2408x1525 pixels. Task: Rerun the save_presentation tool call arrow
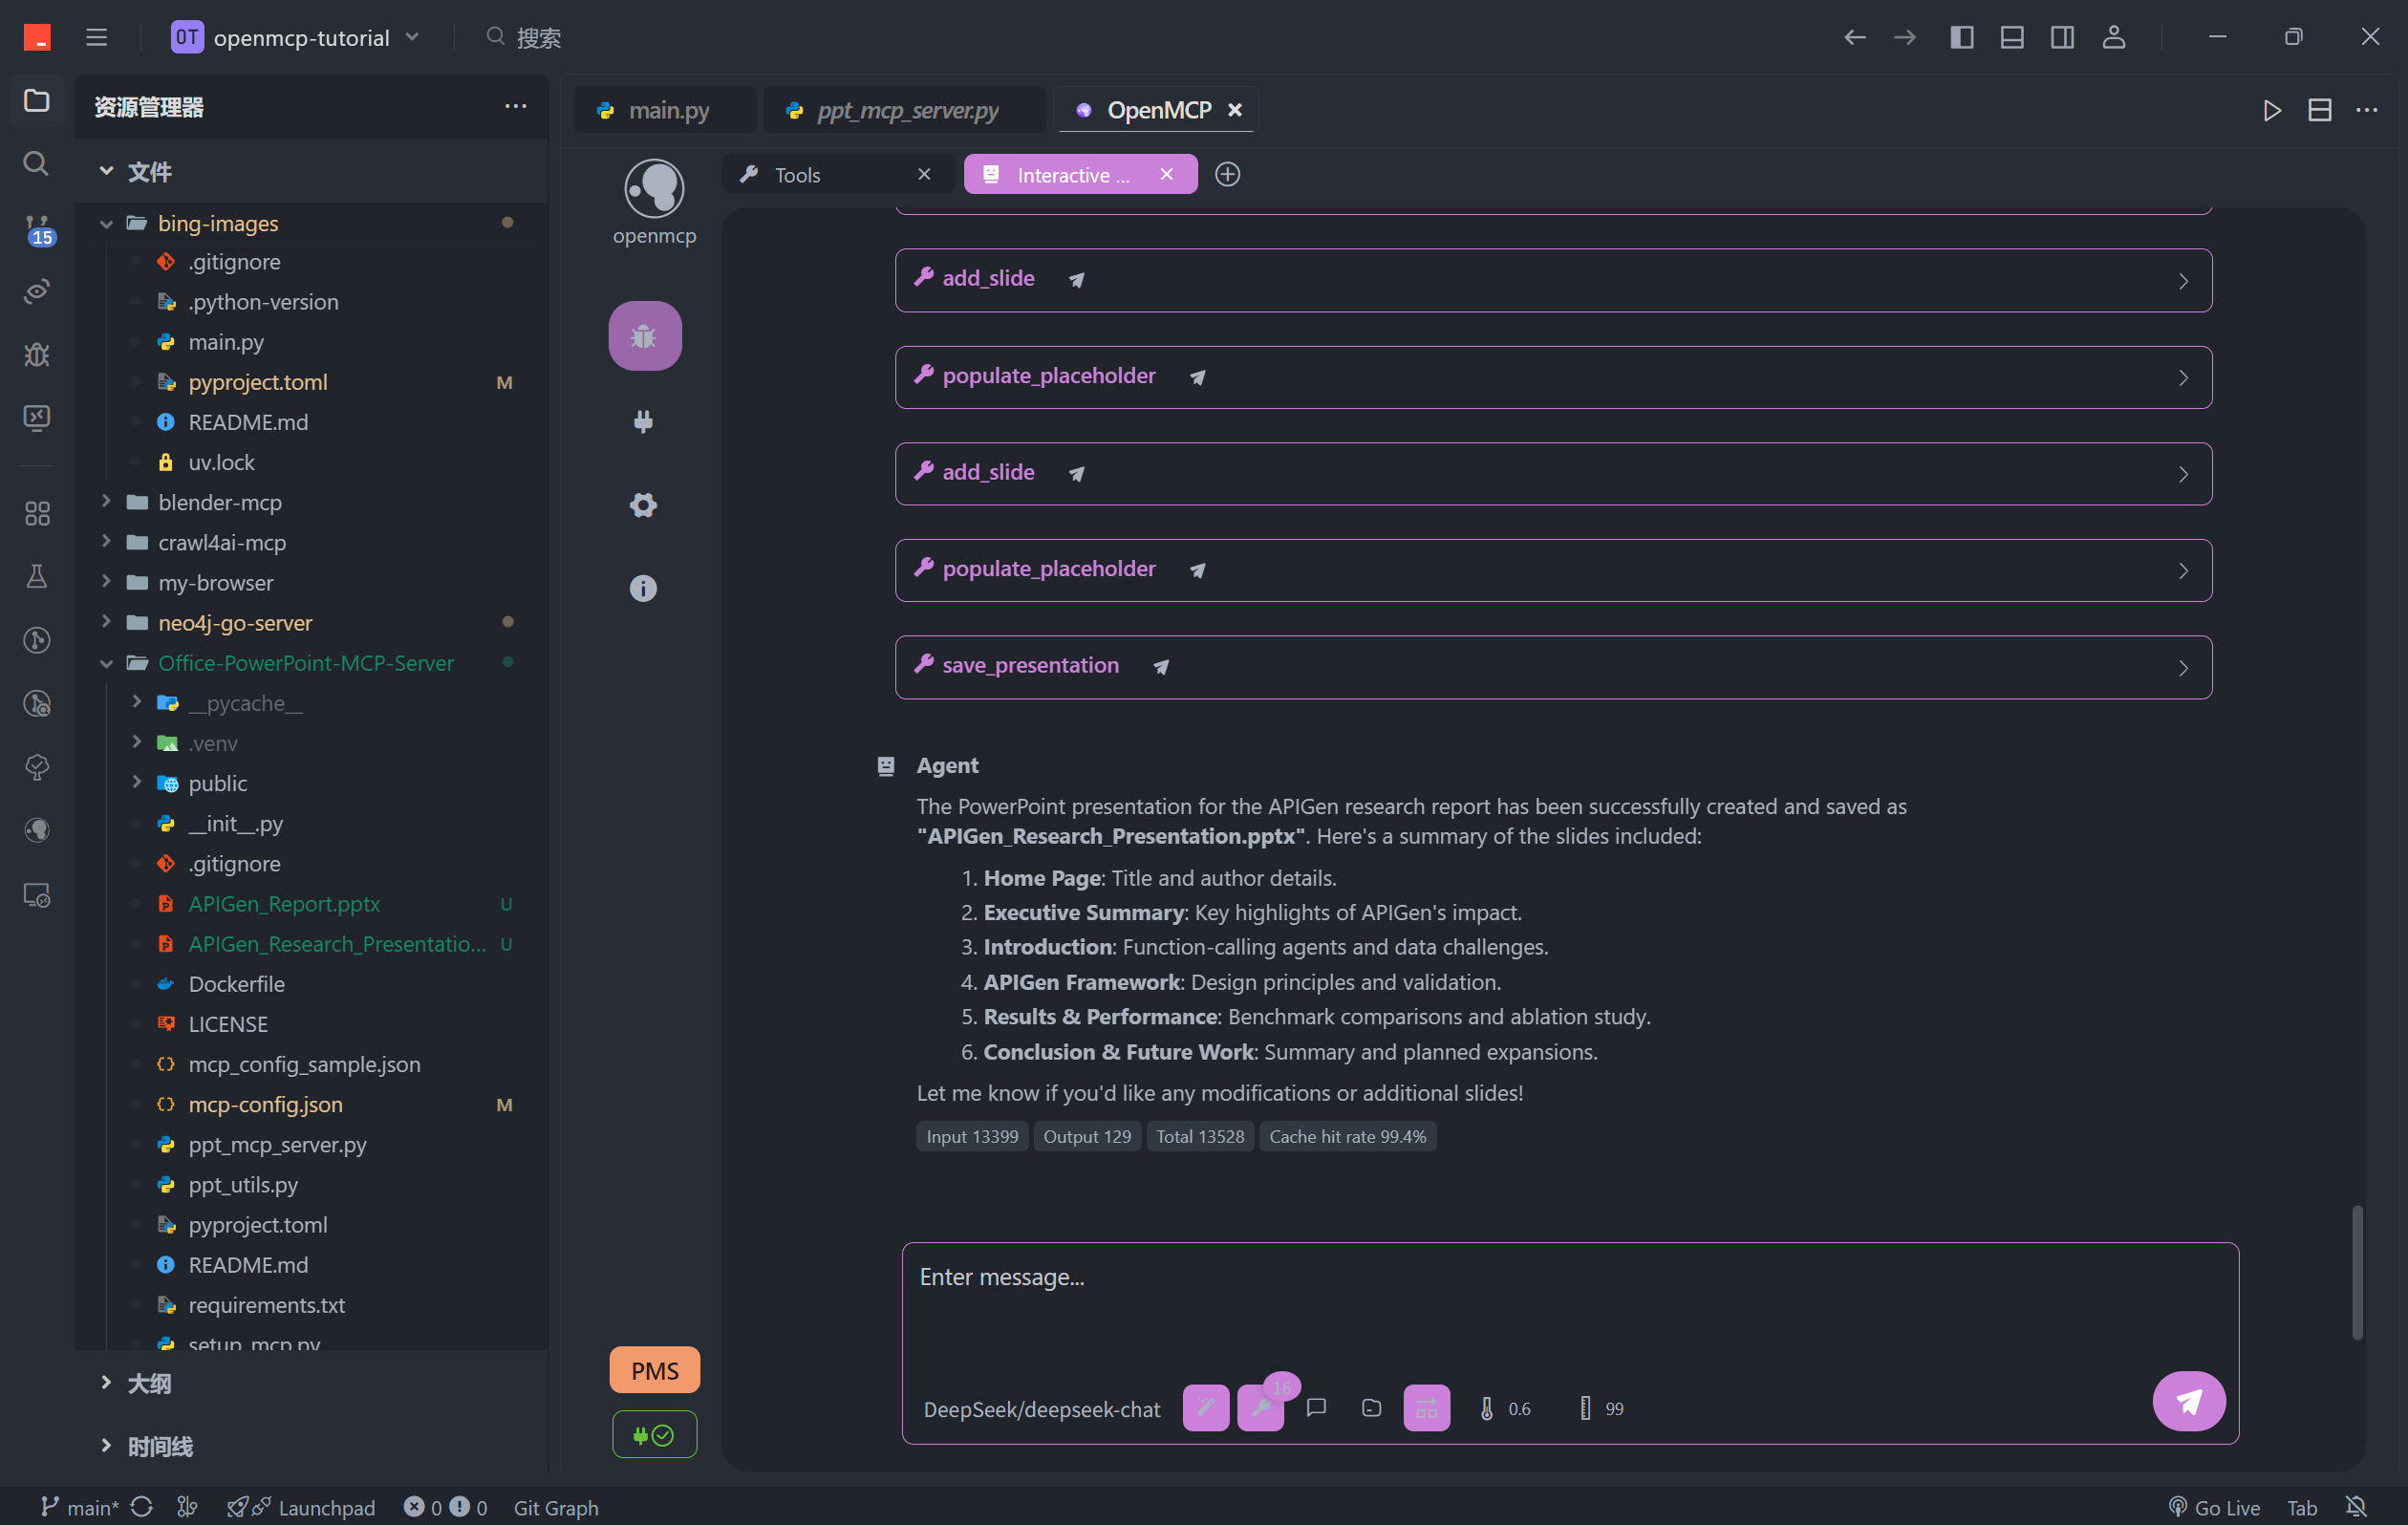[1161, 667]
